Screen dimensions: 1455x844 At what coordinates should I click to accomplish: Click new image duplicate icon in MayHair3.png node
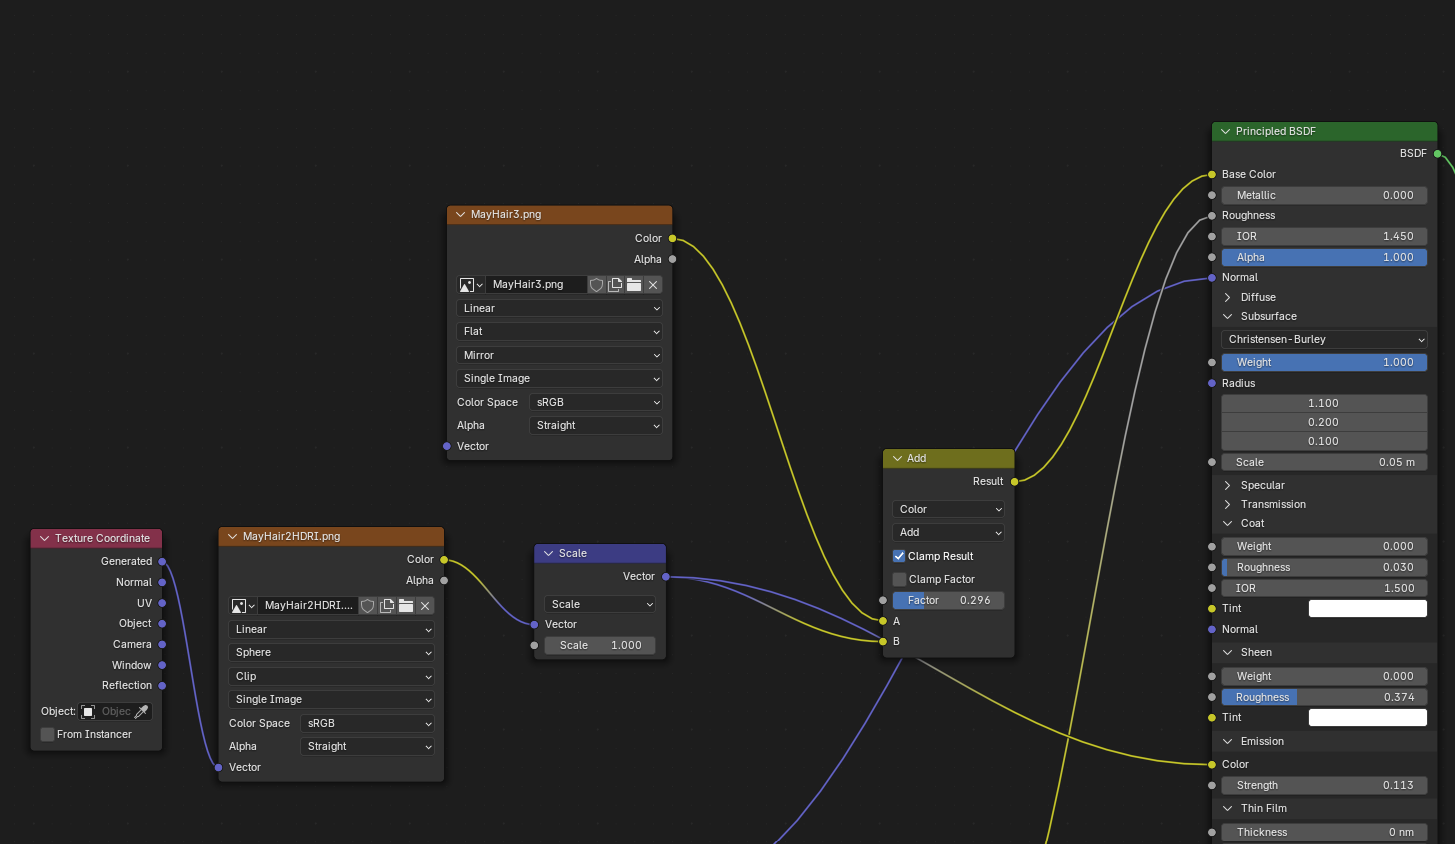615,285
